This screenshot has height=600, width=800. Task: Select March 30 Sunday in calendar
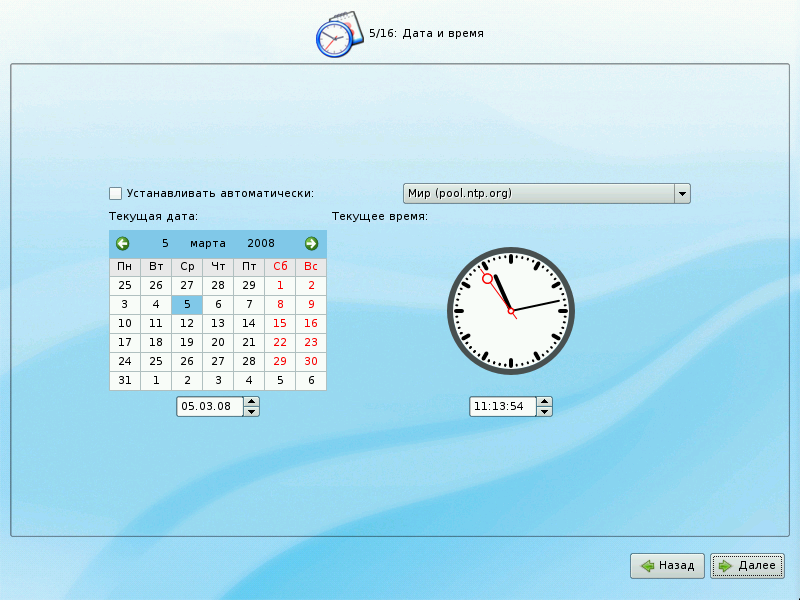pyautogui.click(x=311, y=361)
